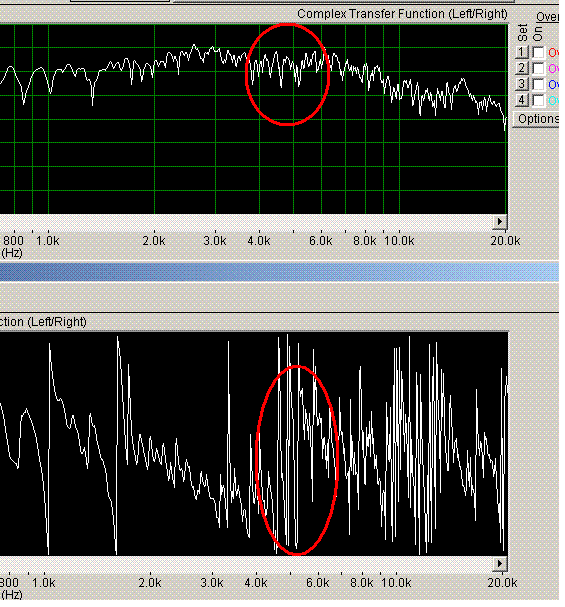Click inside red ellipse on bottom graph
The image size is (565, 607).
297,460
